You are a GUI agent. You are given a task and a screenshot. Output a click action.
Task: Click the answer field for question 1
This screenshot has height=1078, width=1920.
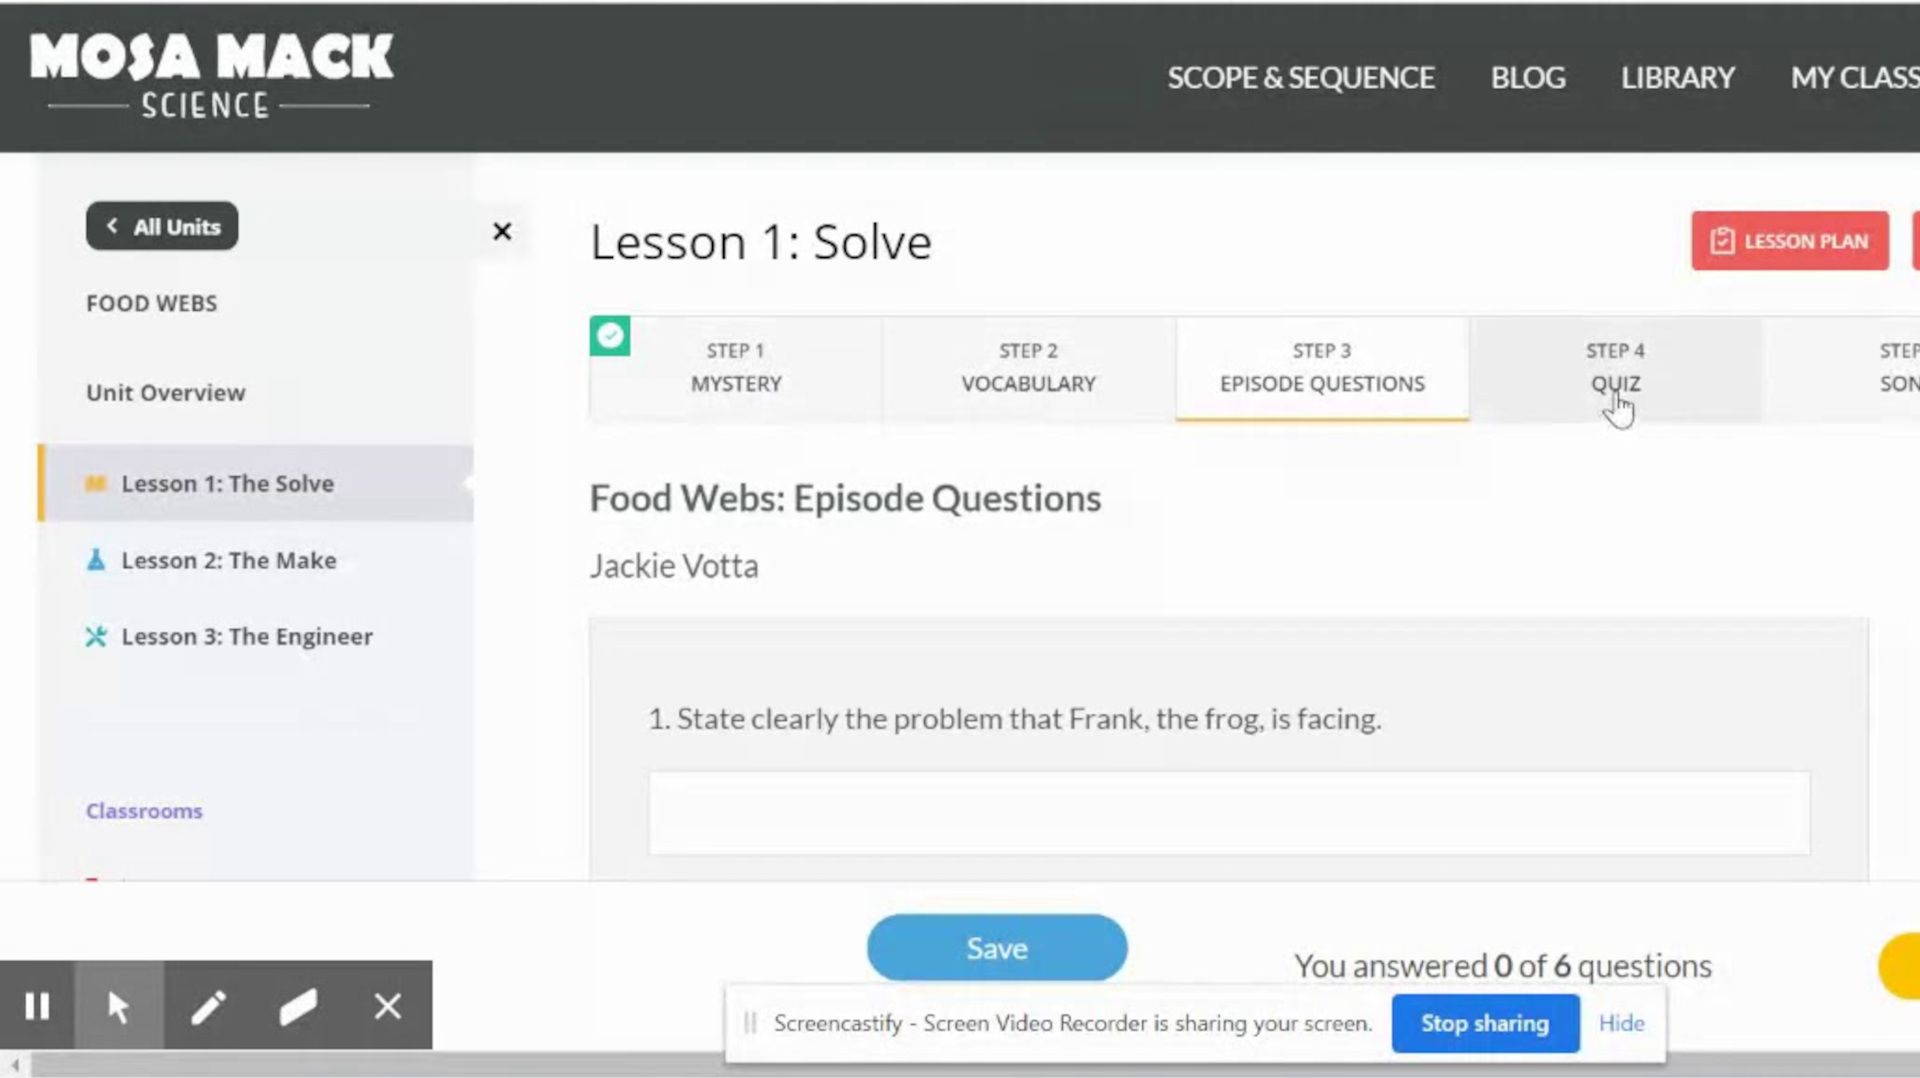tap(1229, 813)
